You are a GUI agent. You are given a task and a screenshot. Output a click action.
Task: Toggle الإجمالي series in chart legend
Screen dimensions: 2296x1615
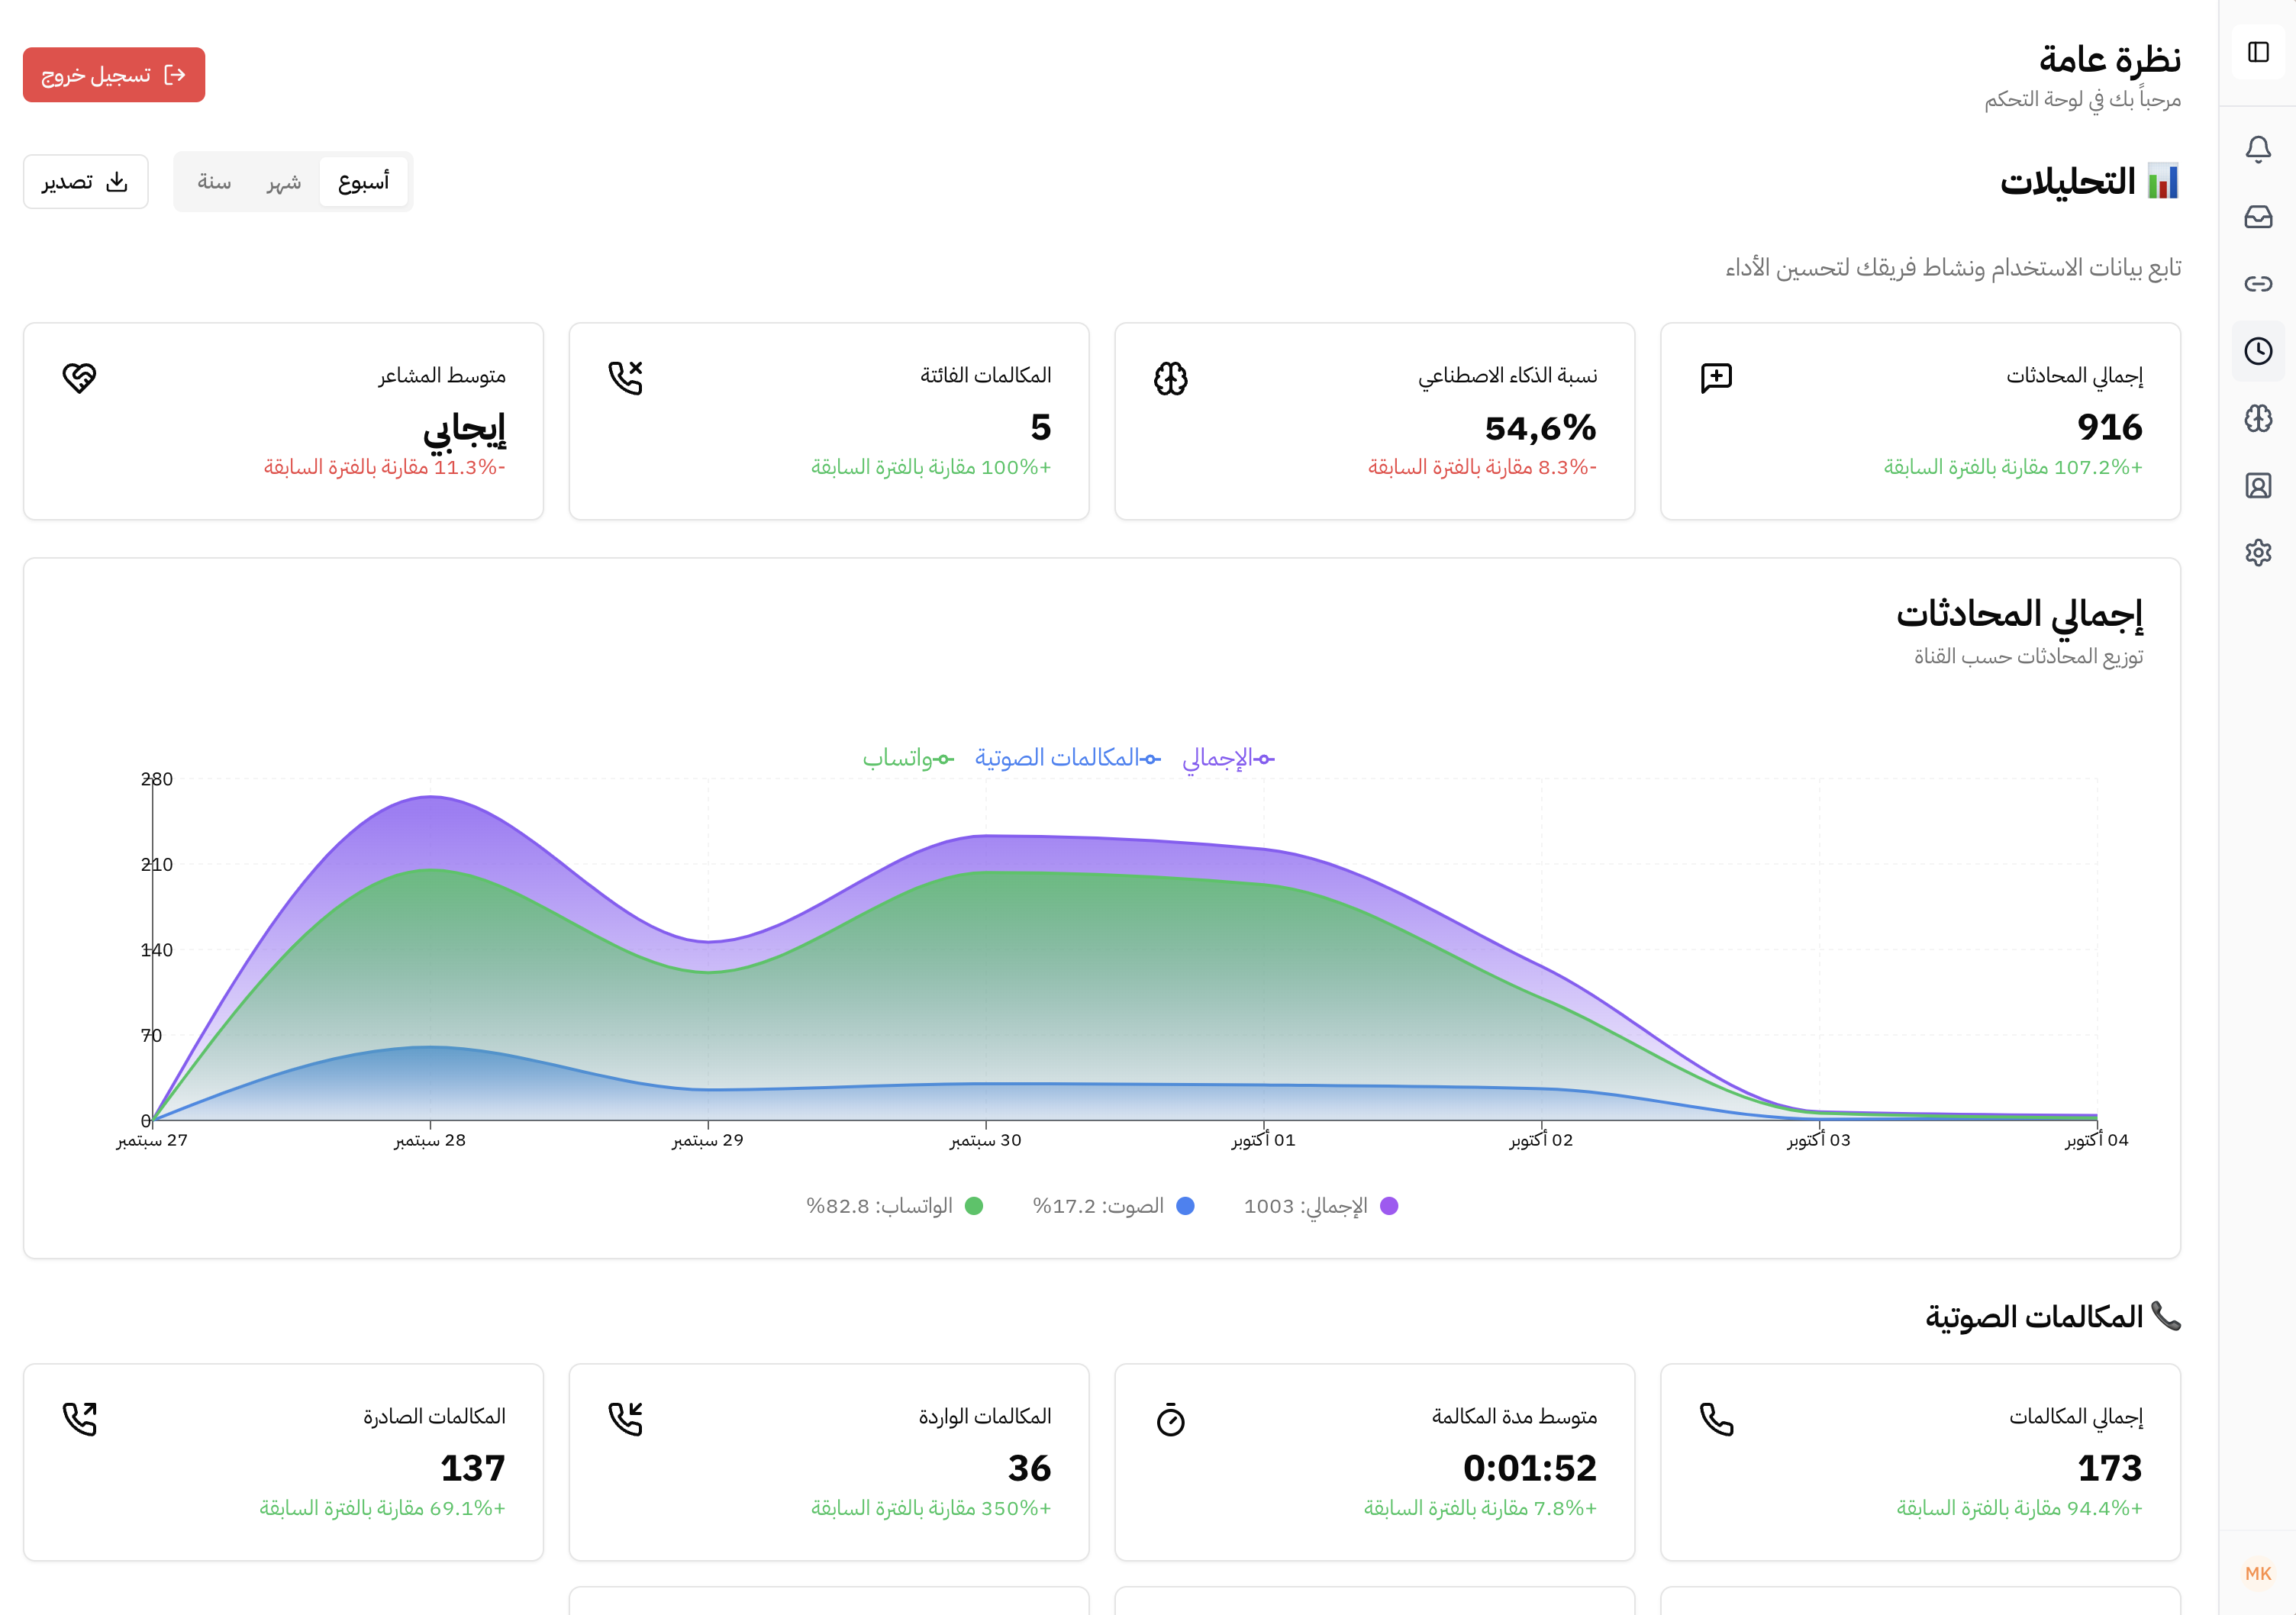(1228, 758)
